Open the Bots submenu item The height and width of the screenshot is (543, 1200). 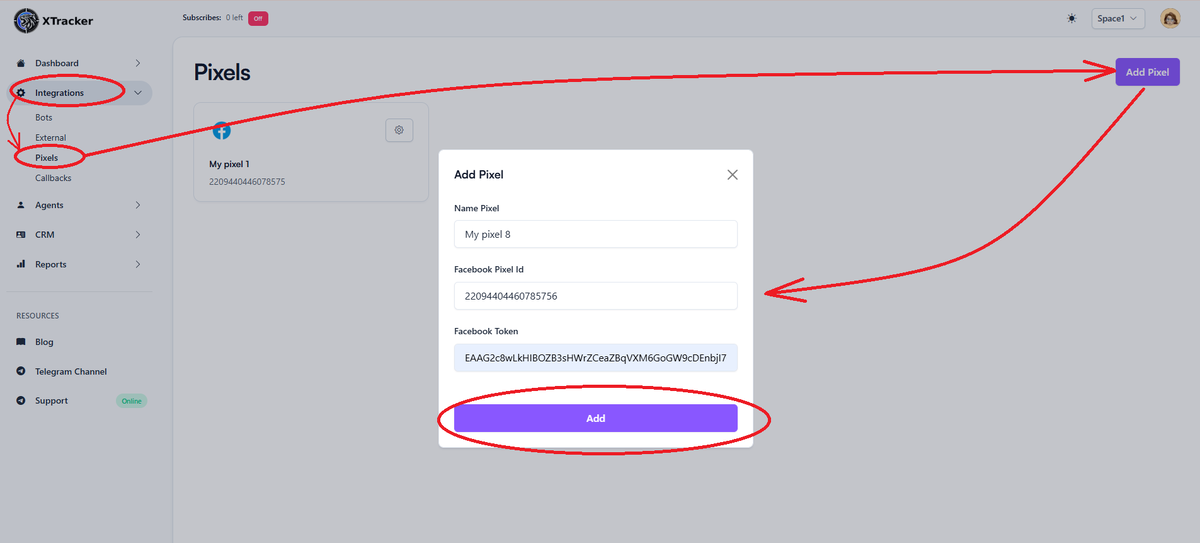tap(44, 118)
